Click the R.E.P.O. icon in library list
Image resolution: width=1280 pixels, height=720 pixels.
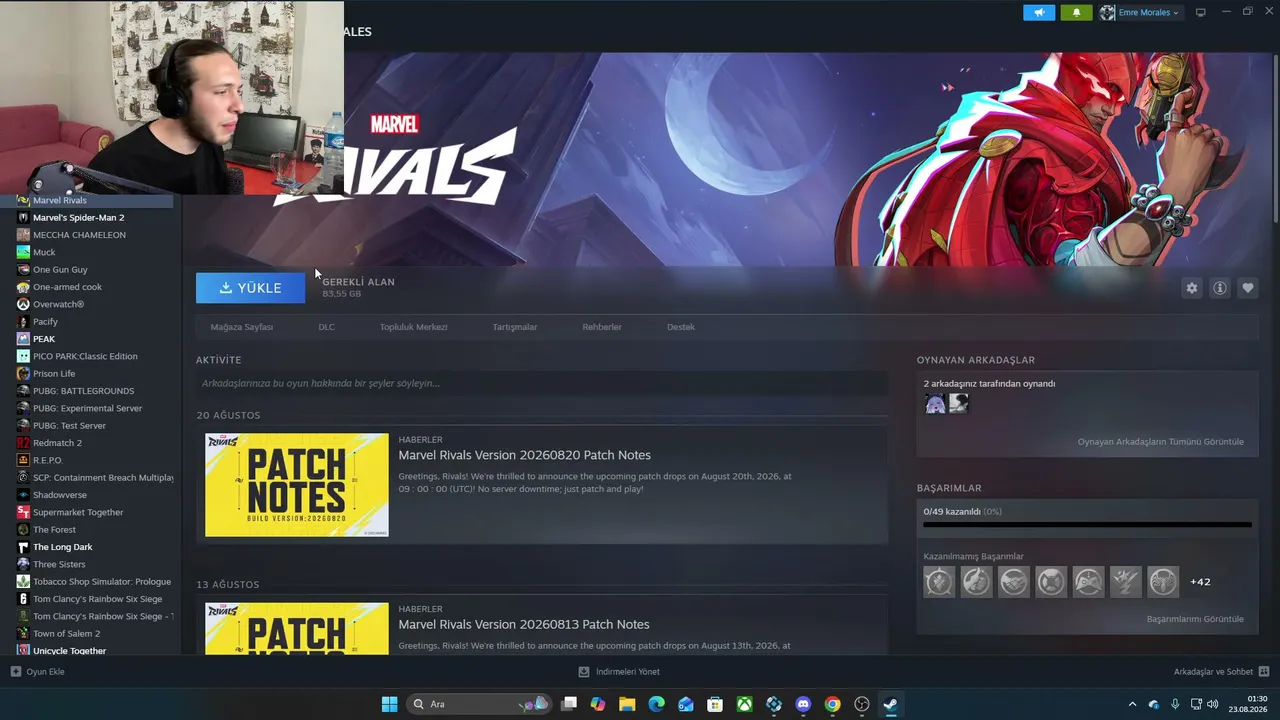click(23, 460)
